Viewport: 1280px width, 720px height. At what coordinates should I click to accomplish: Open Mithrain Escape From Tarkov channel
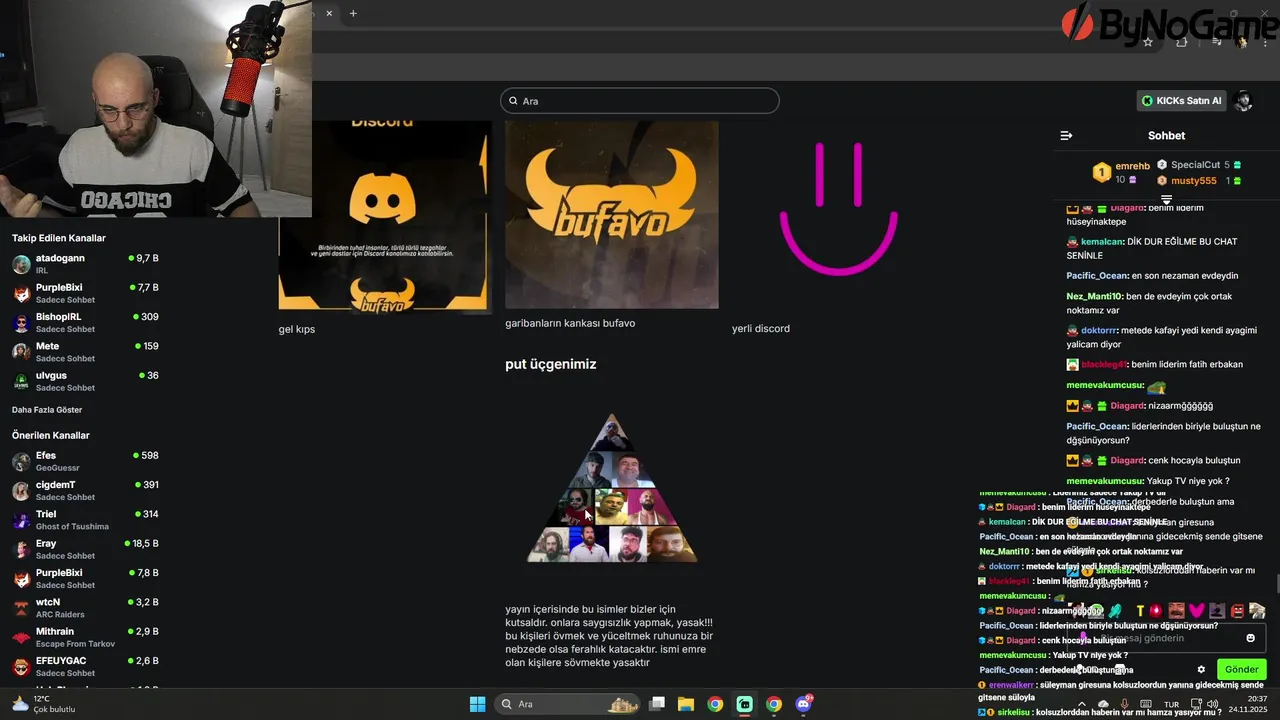tap(88, 637)
